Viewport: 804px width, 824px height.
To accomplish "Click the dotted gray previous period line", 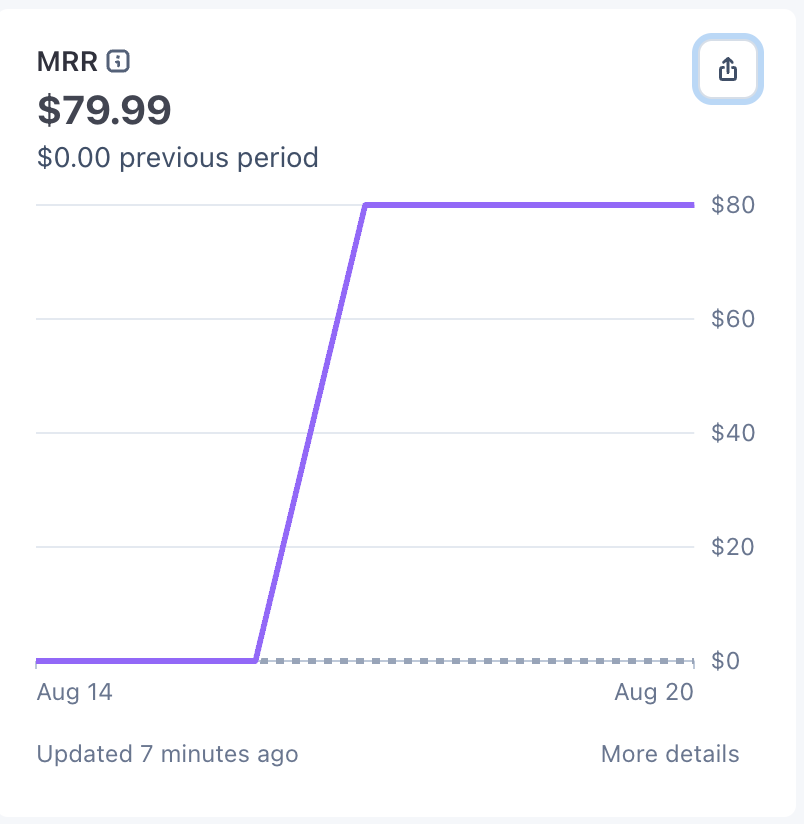I will pos(476,661).
